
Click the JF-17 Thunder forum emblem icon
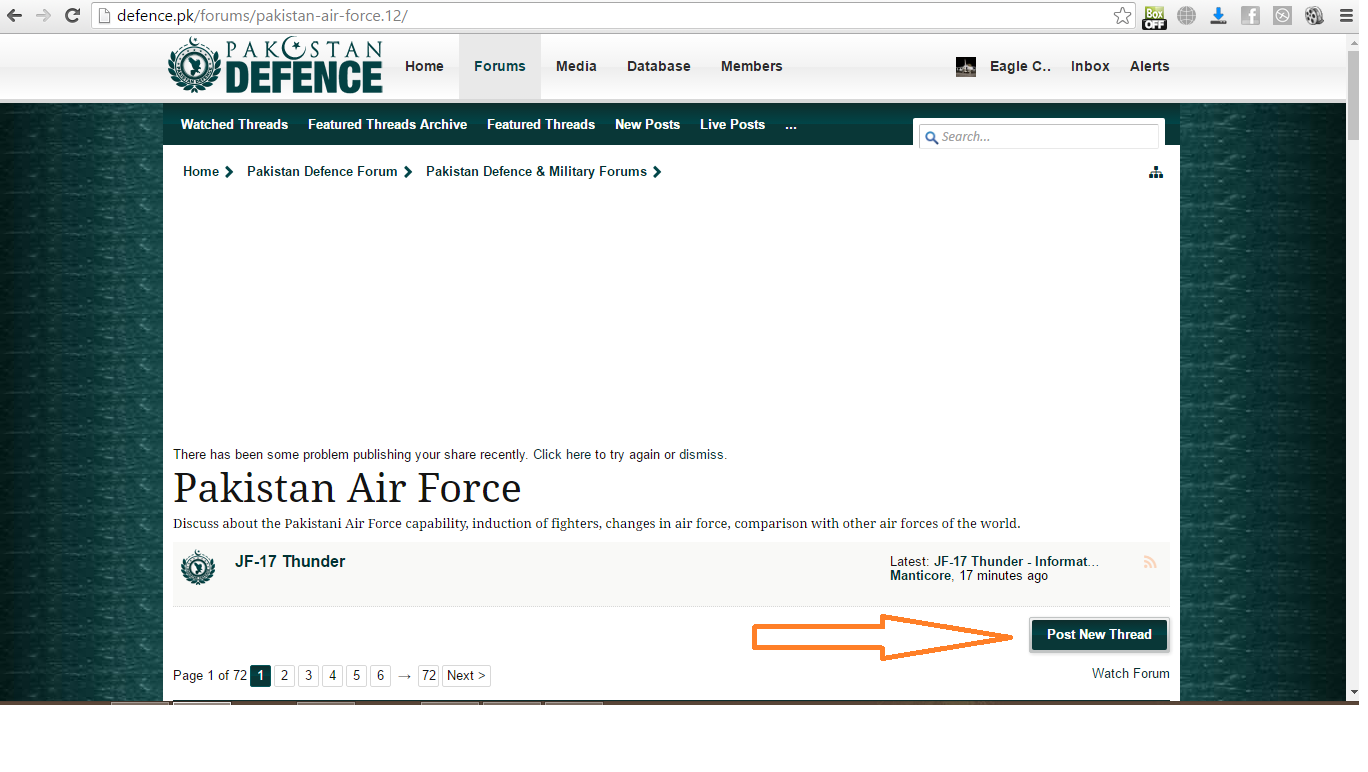coord(198,567)
